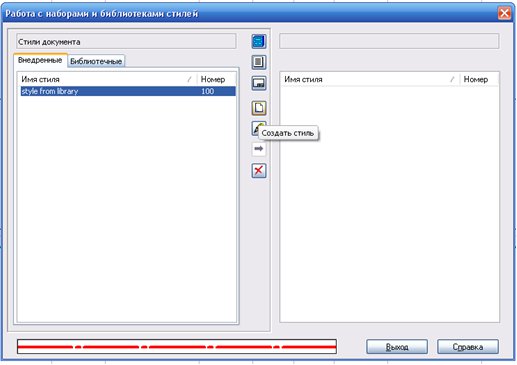The height and width of the screenshot is (365, 517).
Task: Click the red X delete style button
Action: [259, 171]
